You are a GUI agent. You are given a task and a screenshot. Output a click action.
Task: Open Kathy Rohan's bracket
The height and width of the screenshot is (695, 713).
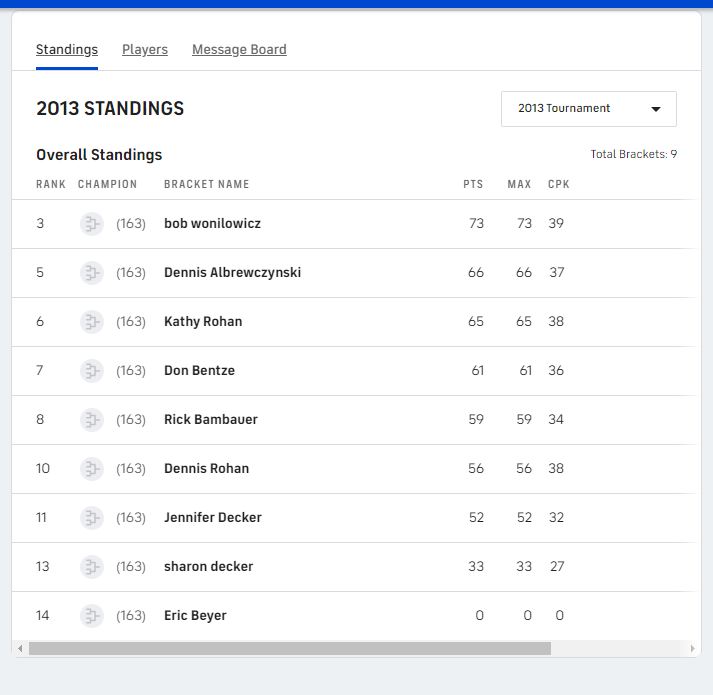[203, 322]
